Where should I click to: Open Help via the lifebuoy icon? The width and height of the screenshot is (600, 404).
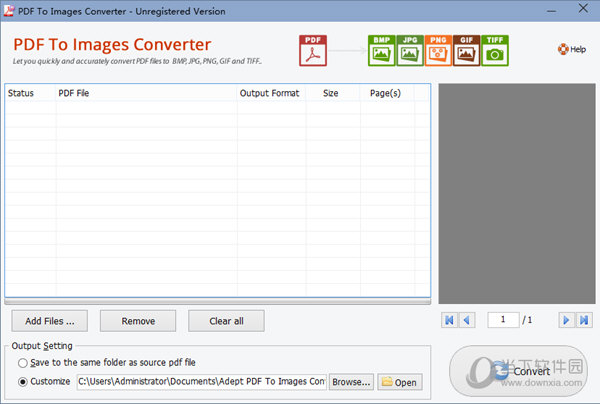tap(563, 49)
